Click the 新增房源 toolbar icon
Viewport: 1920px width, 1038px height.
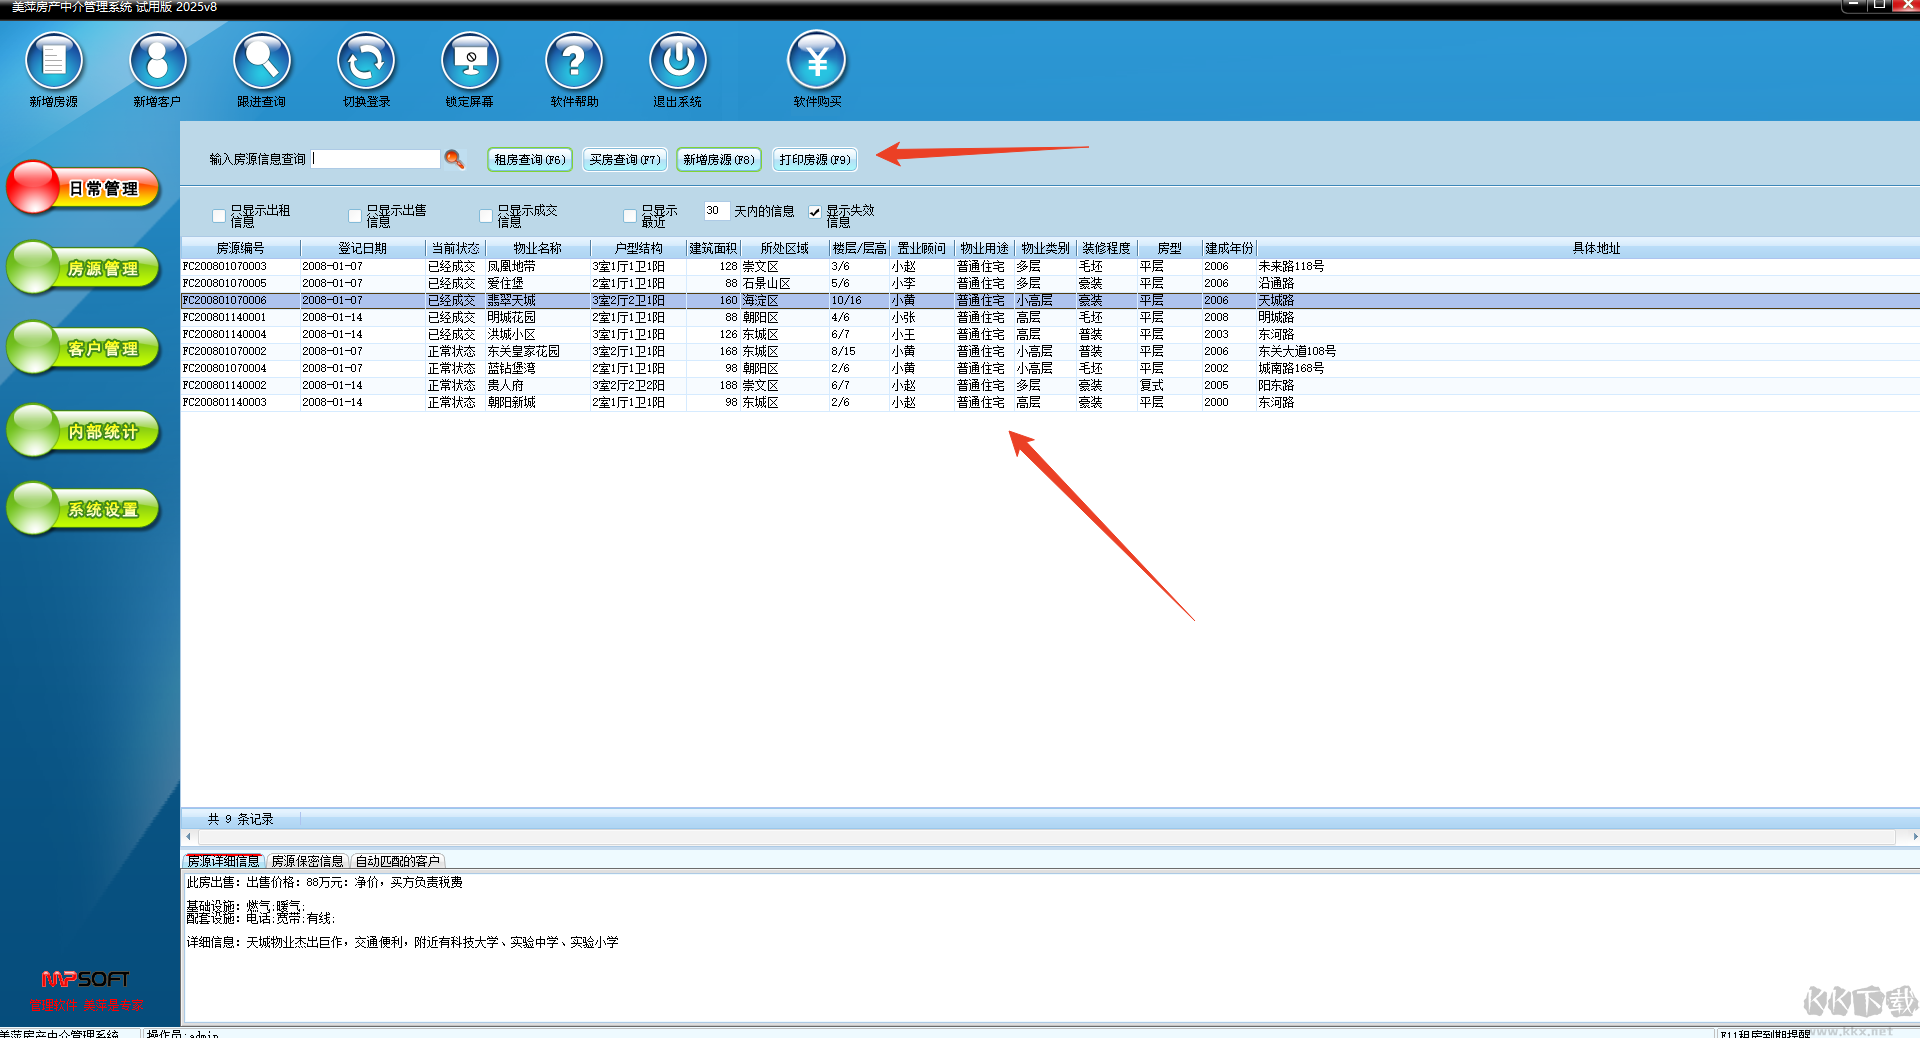pos(54,62)
